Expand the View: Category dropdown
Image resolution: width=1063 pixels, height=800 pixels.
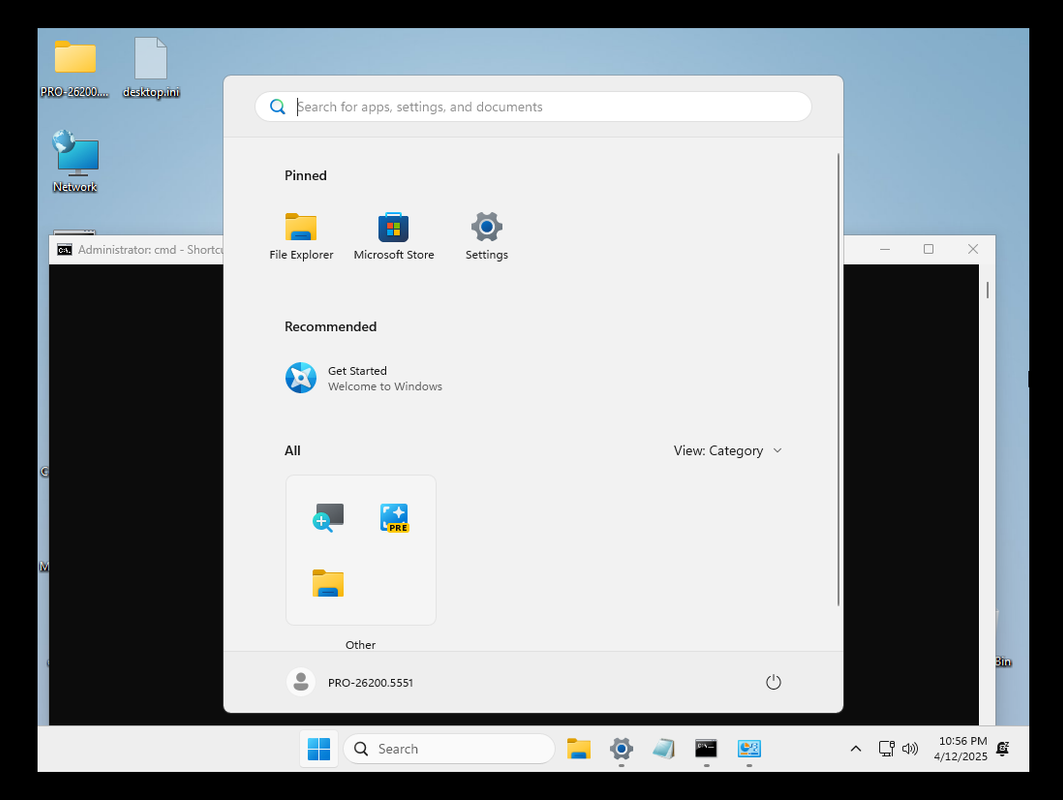tap(727, 451)
